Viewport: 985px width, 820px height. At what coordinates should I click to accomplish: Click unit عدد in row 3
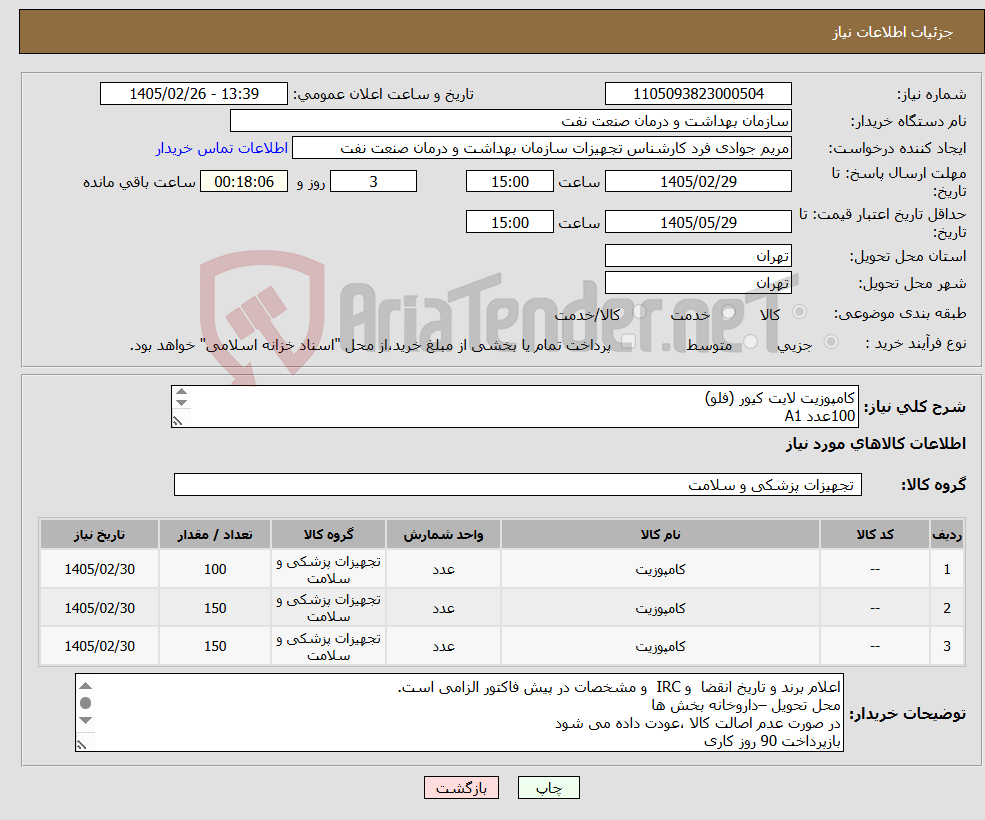click(x=443, y=646)
